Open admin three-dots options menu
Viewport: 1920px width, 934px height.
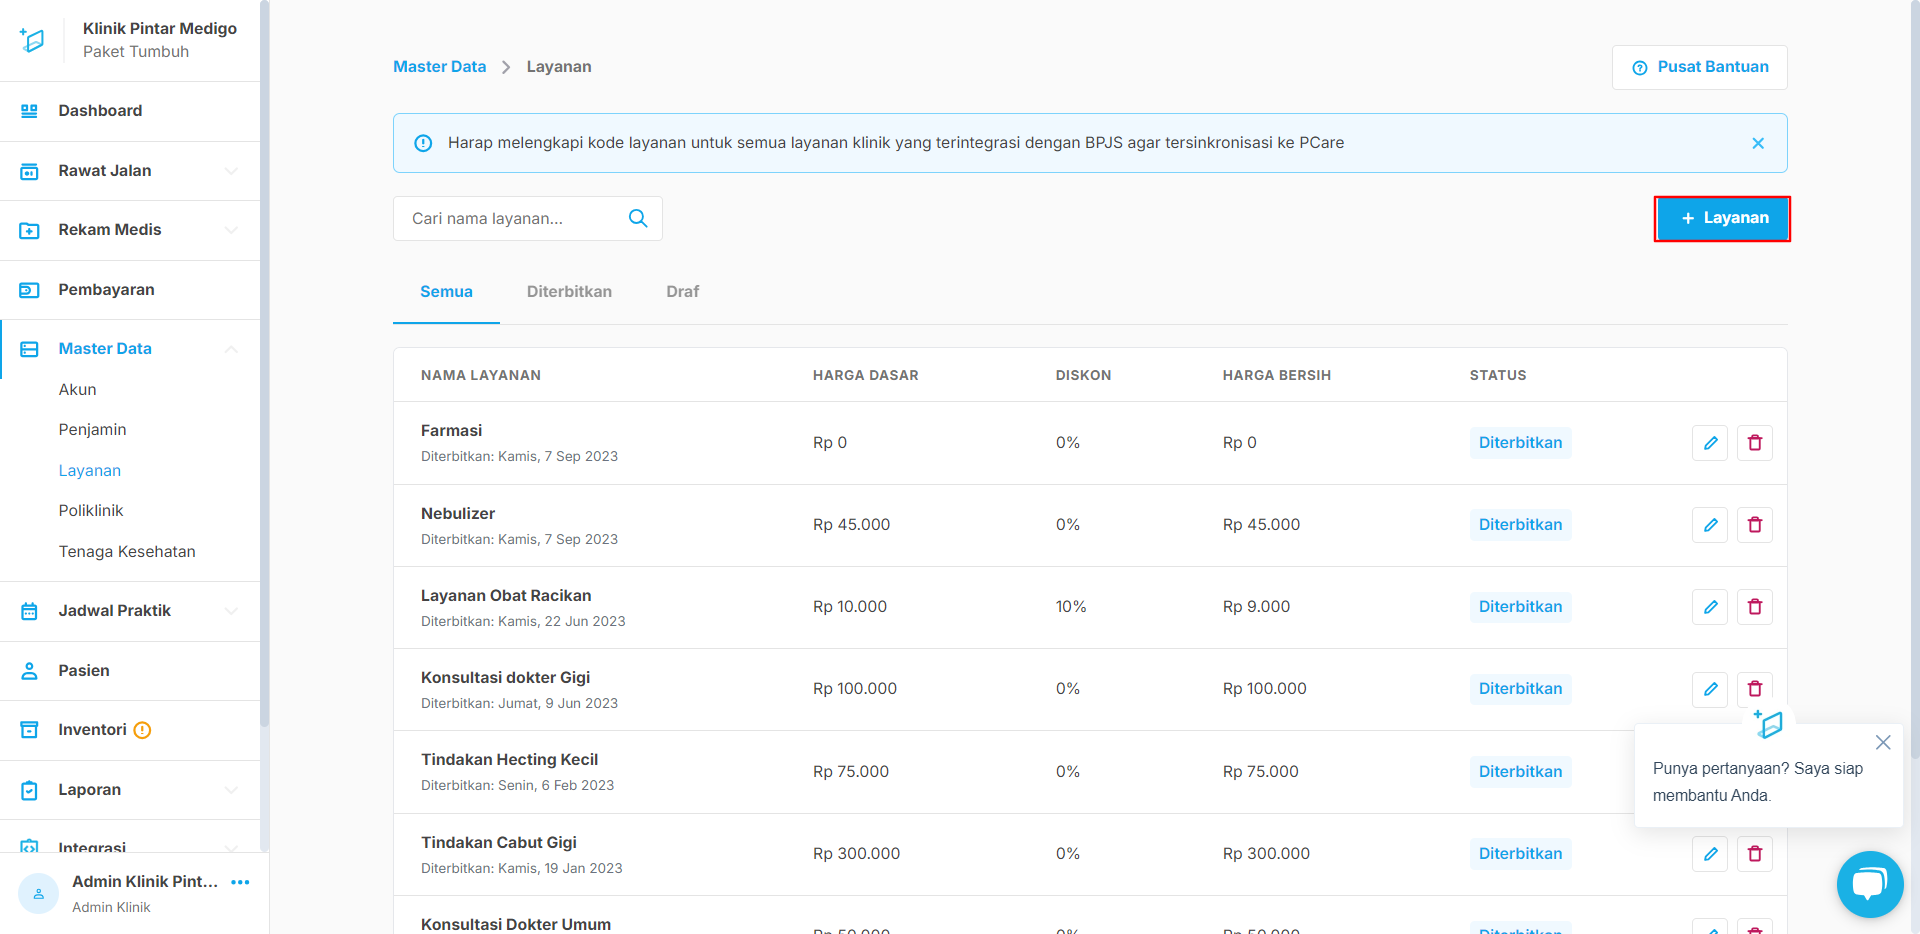coord(240,882)
